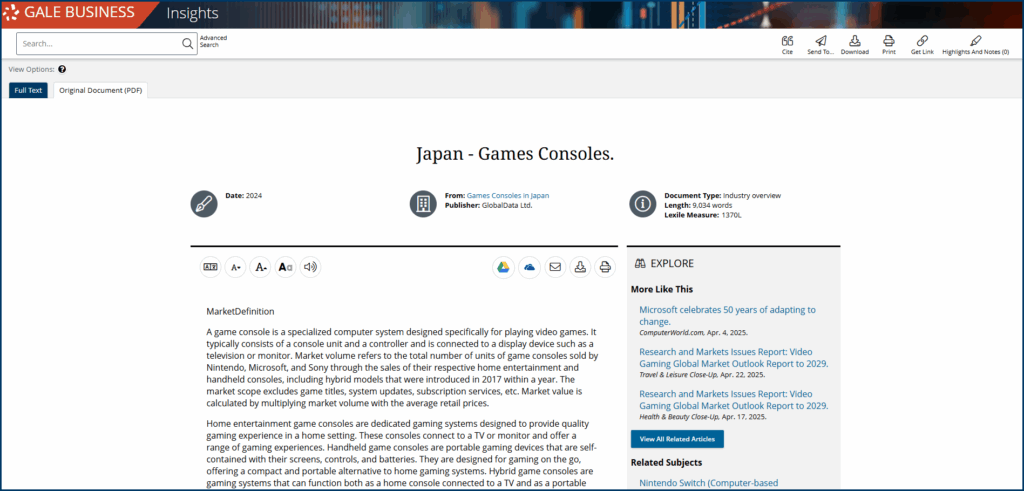Open Send To paper-plane icon
This screenshot has height=491, width=1024.
[x=820, y=40]
